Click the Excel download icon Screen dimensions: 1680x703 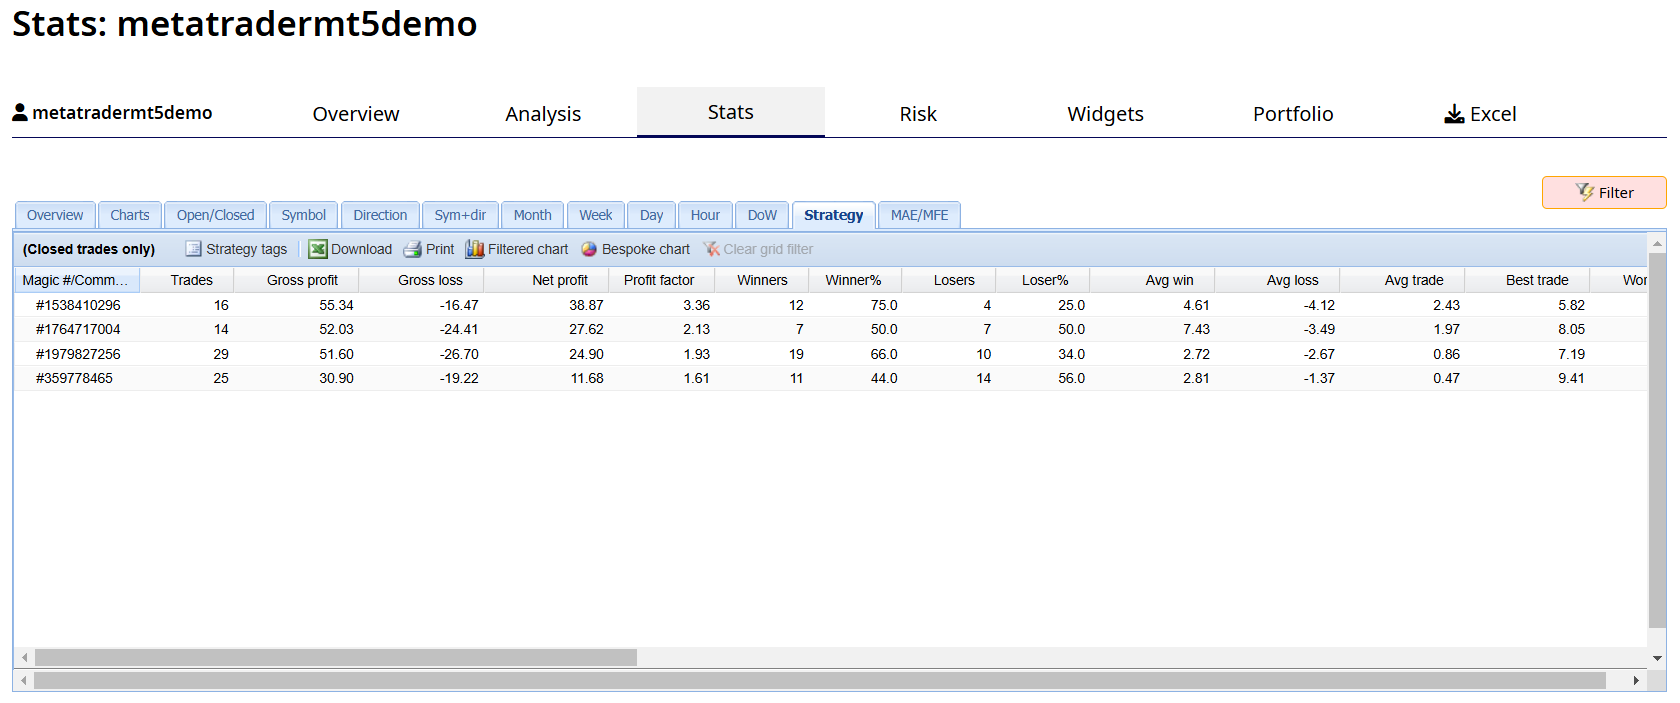click(x=1454, y=114)
